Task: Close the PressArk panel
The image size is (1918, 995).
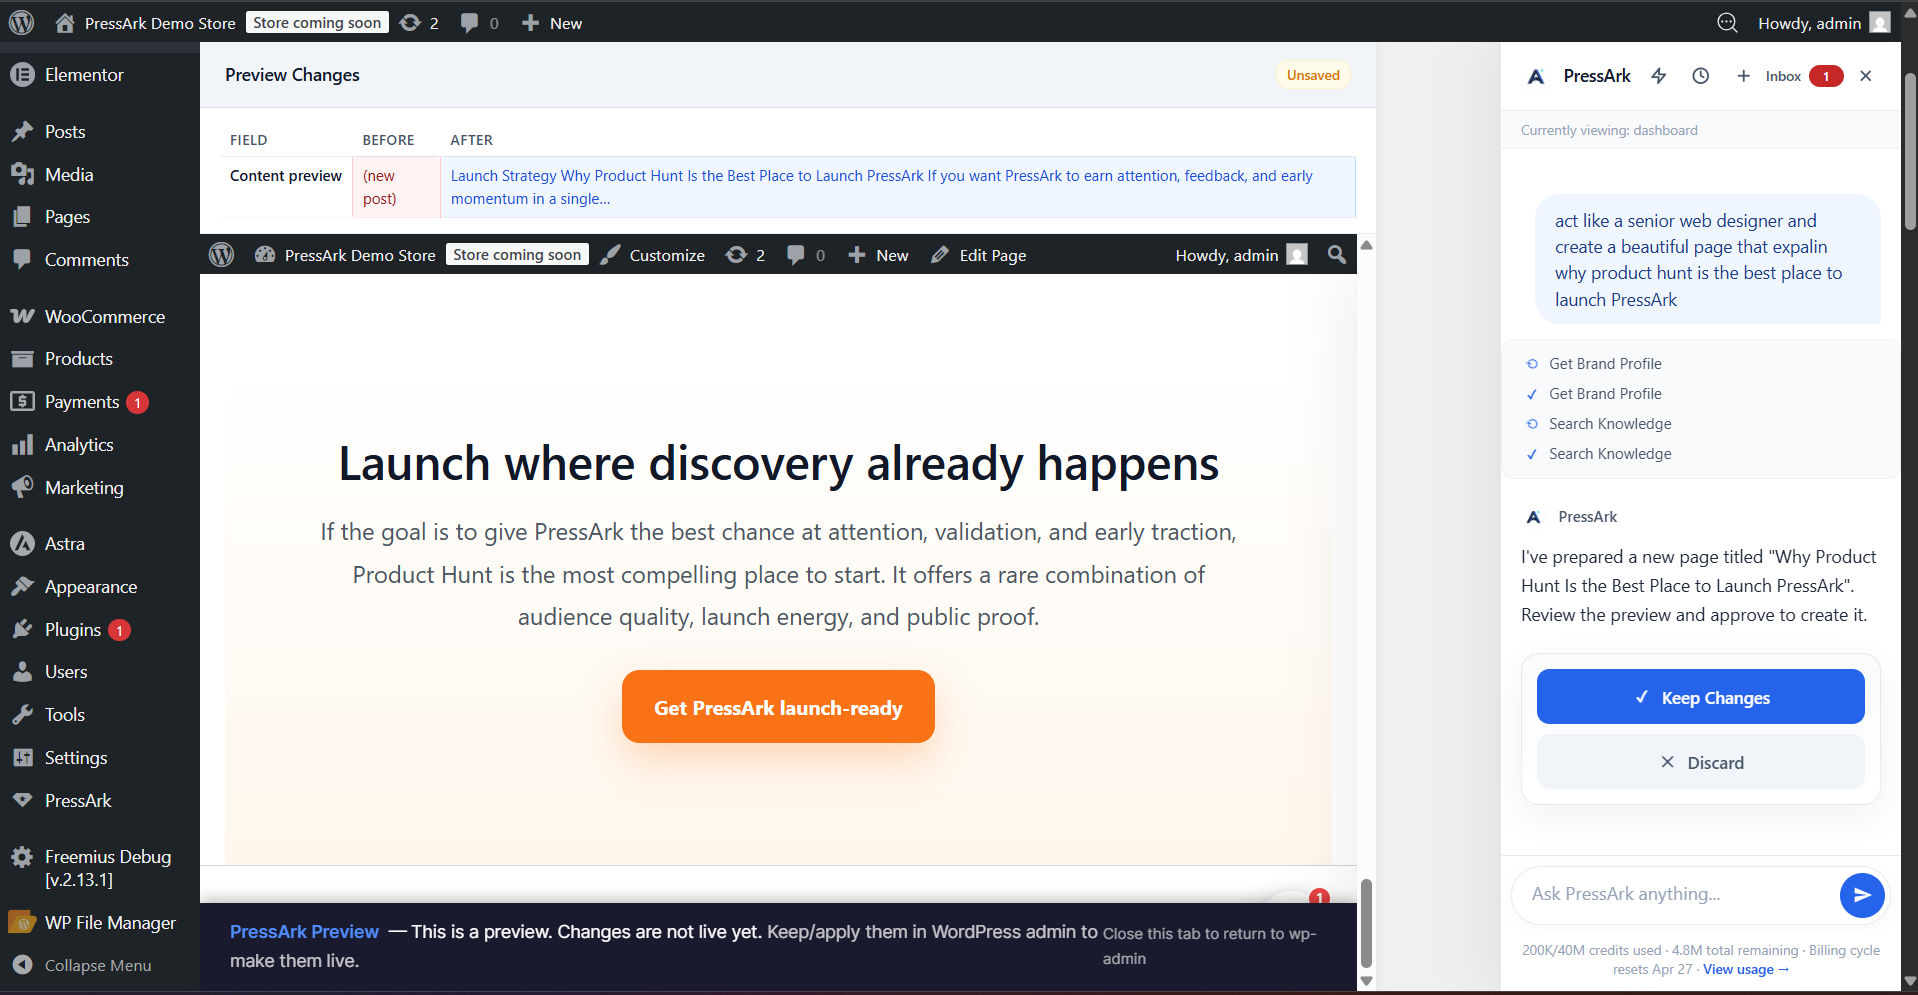Action: point(1865,76)
